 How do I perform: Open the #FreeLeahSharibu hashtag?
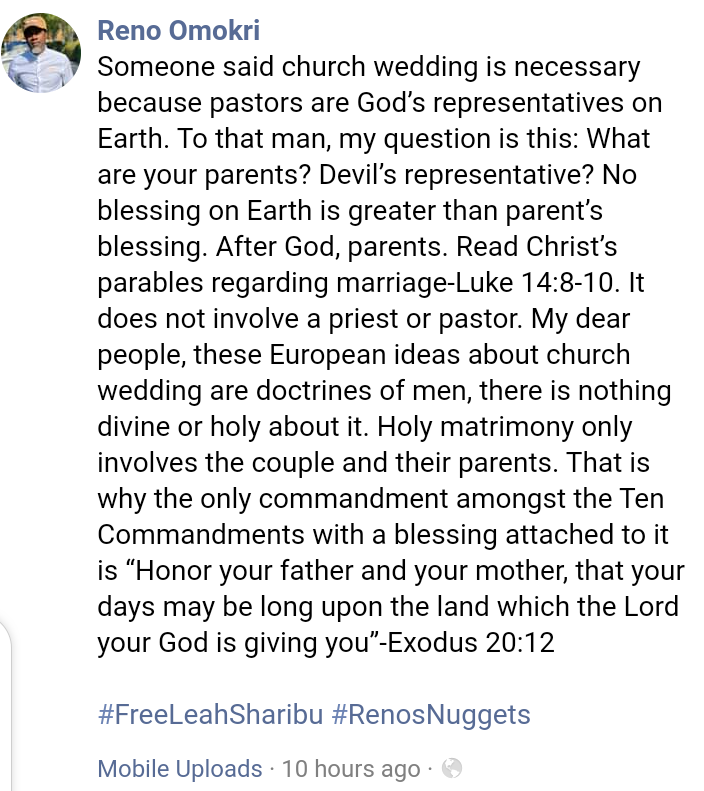[x=210, y=714]
